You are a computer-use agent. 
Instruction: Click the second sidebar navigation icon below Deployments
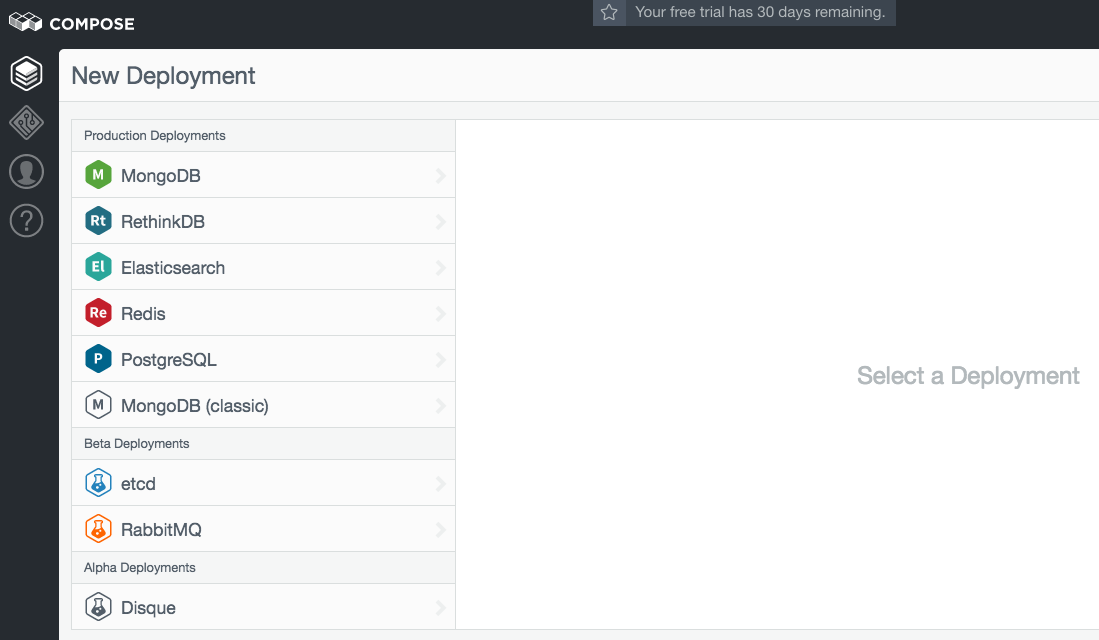point(26,122)
